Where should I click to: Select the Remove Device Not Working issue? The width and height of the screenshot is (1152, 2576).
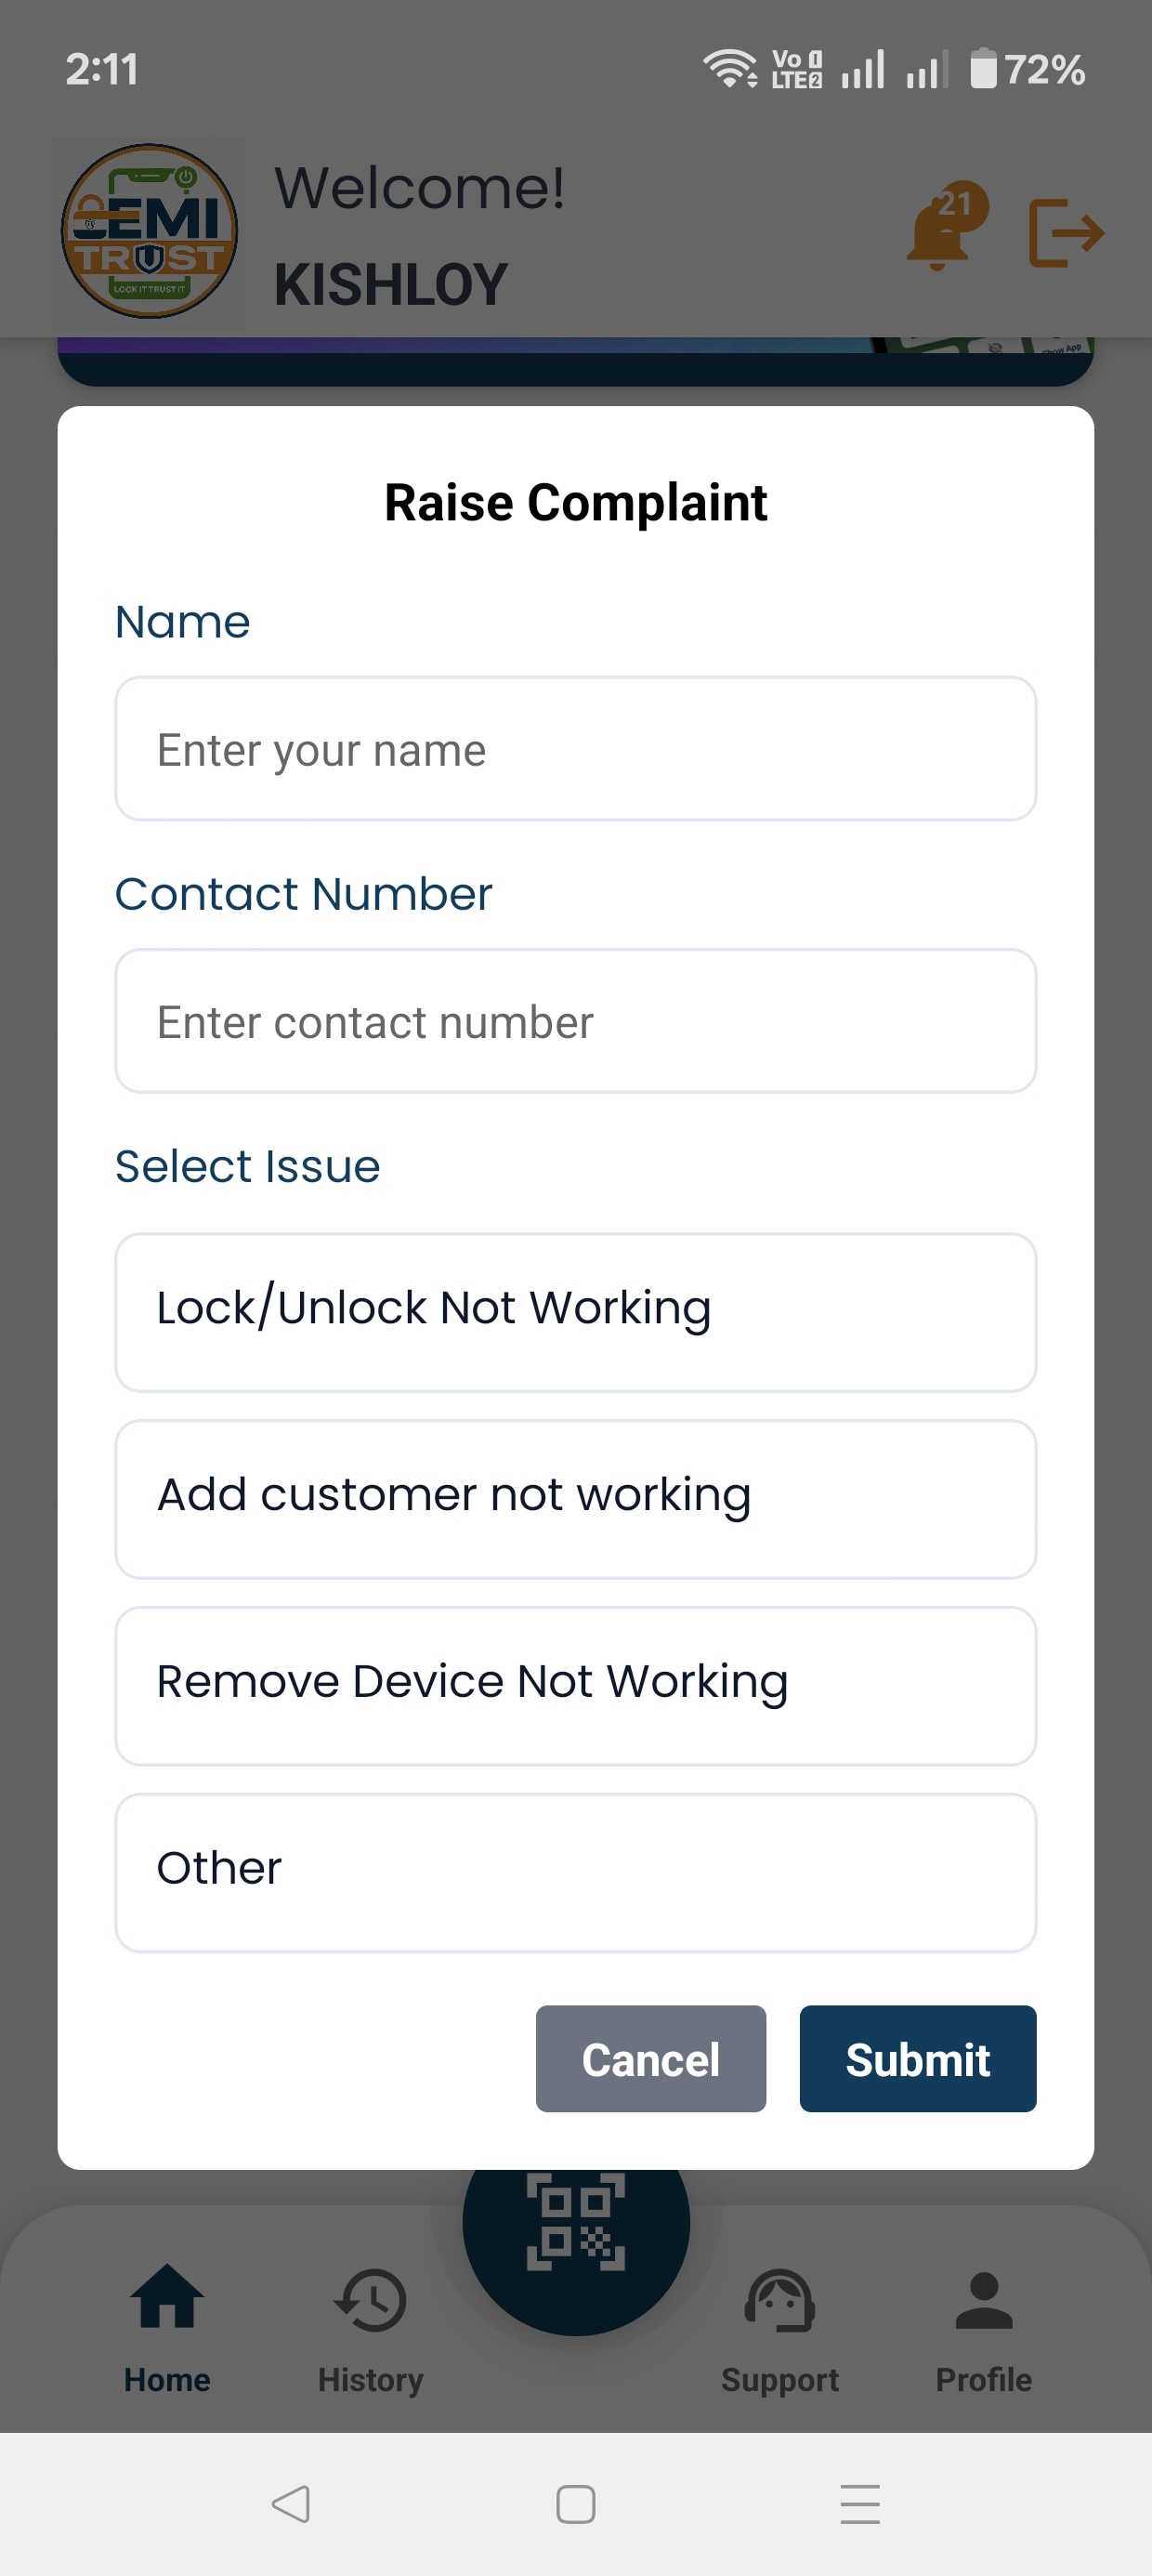(x=576, y=1684)
